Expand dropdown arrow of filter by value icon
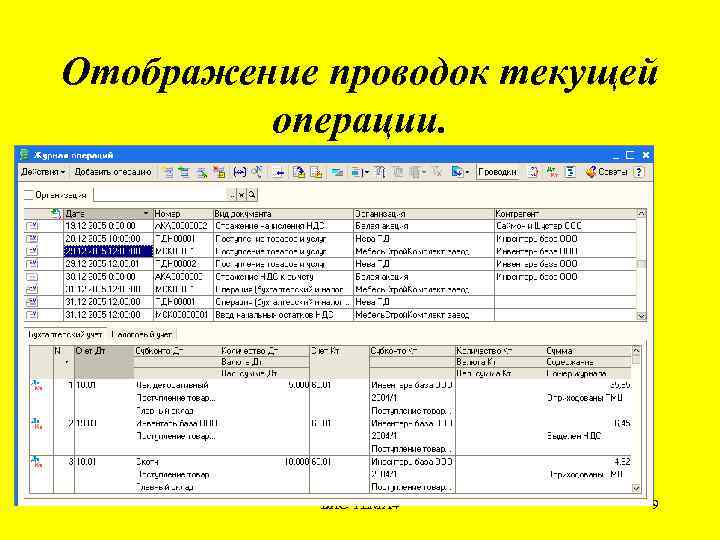Viewport: 720px width, 540px height. (x=366, y=173)
